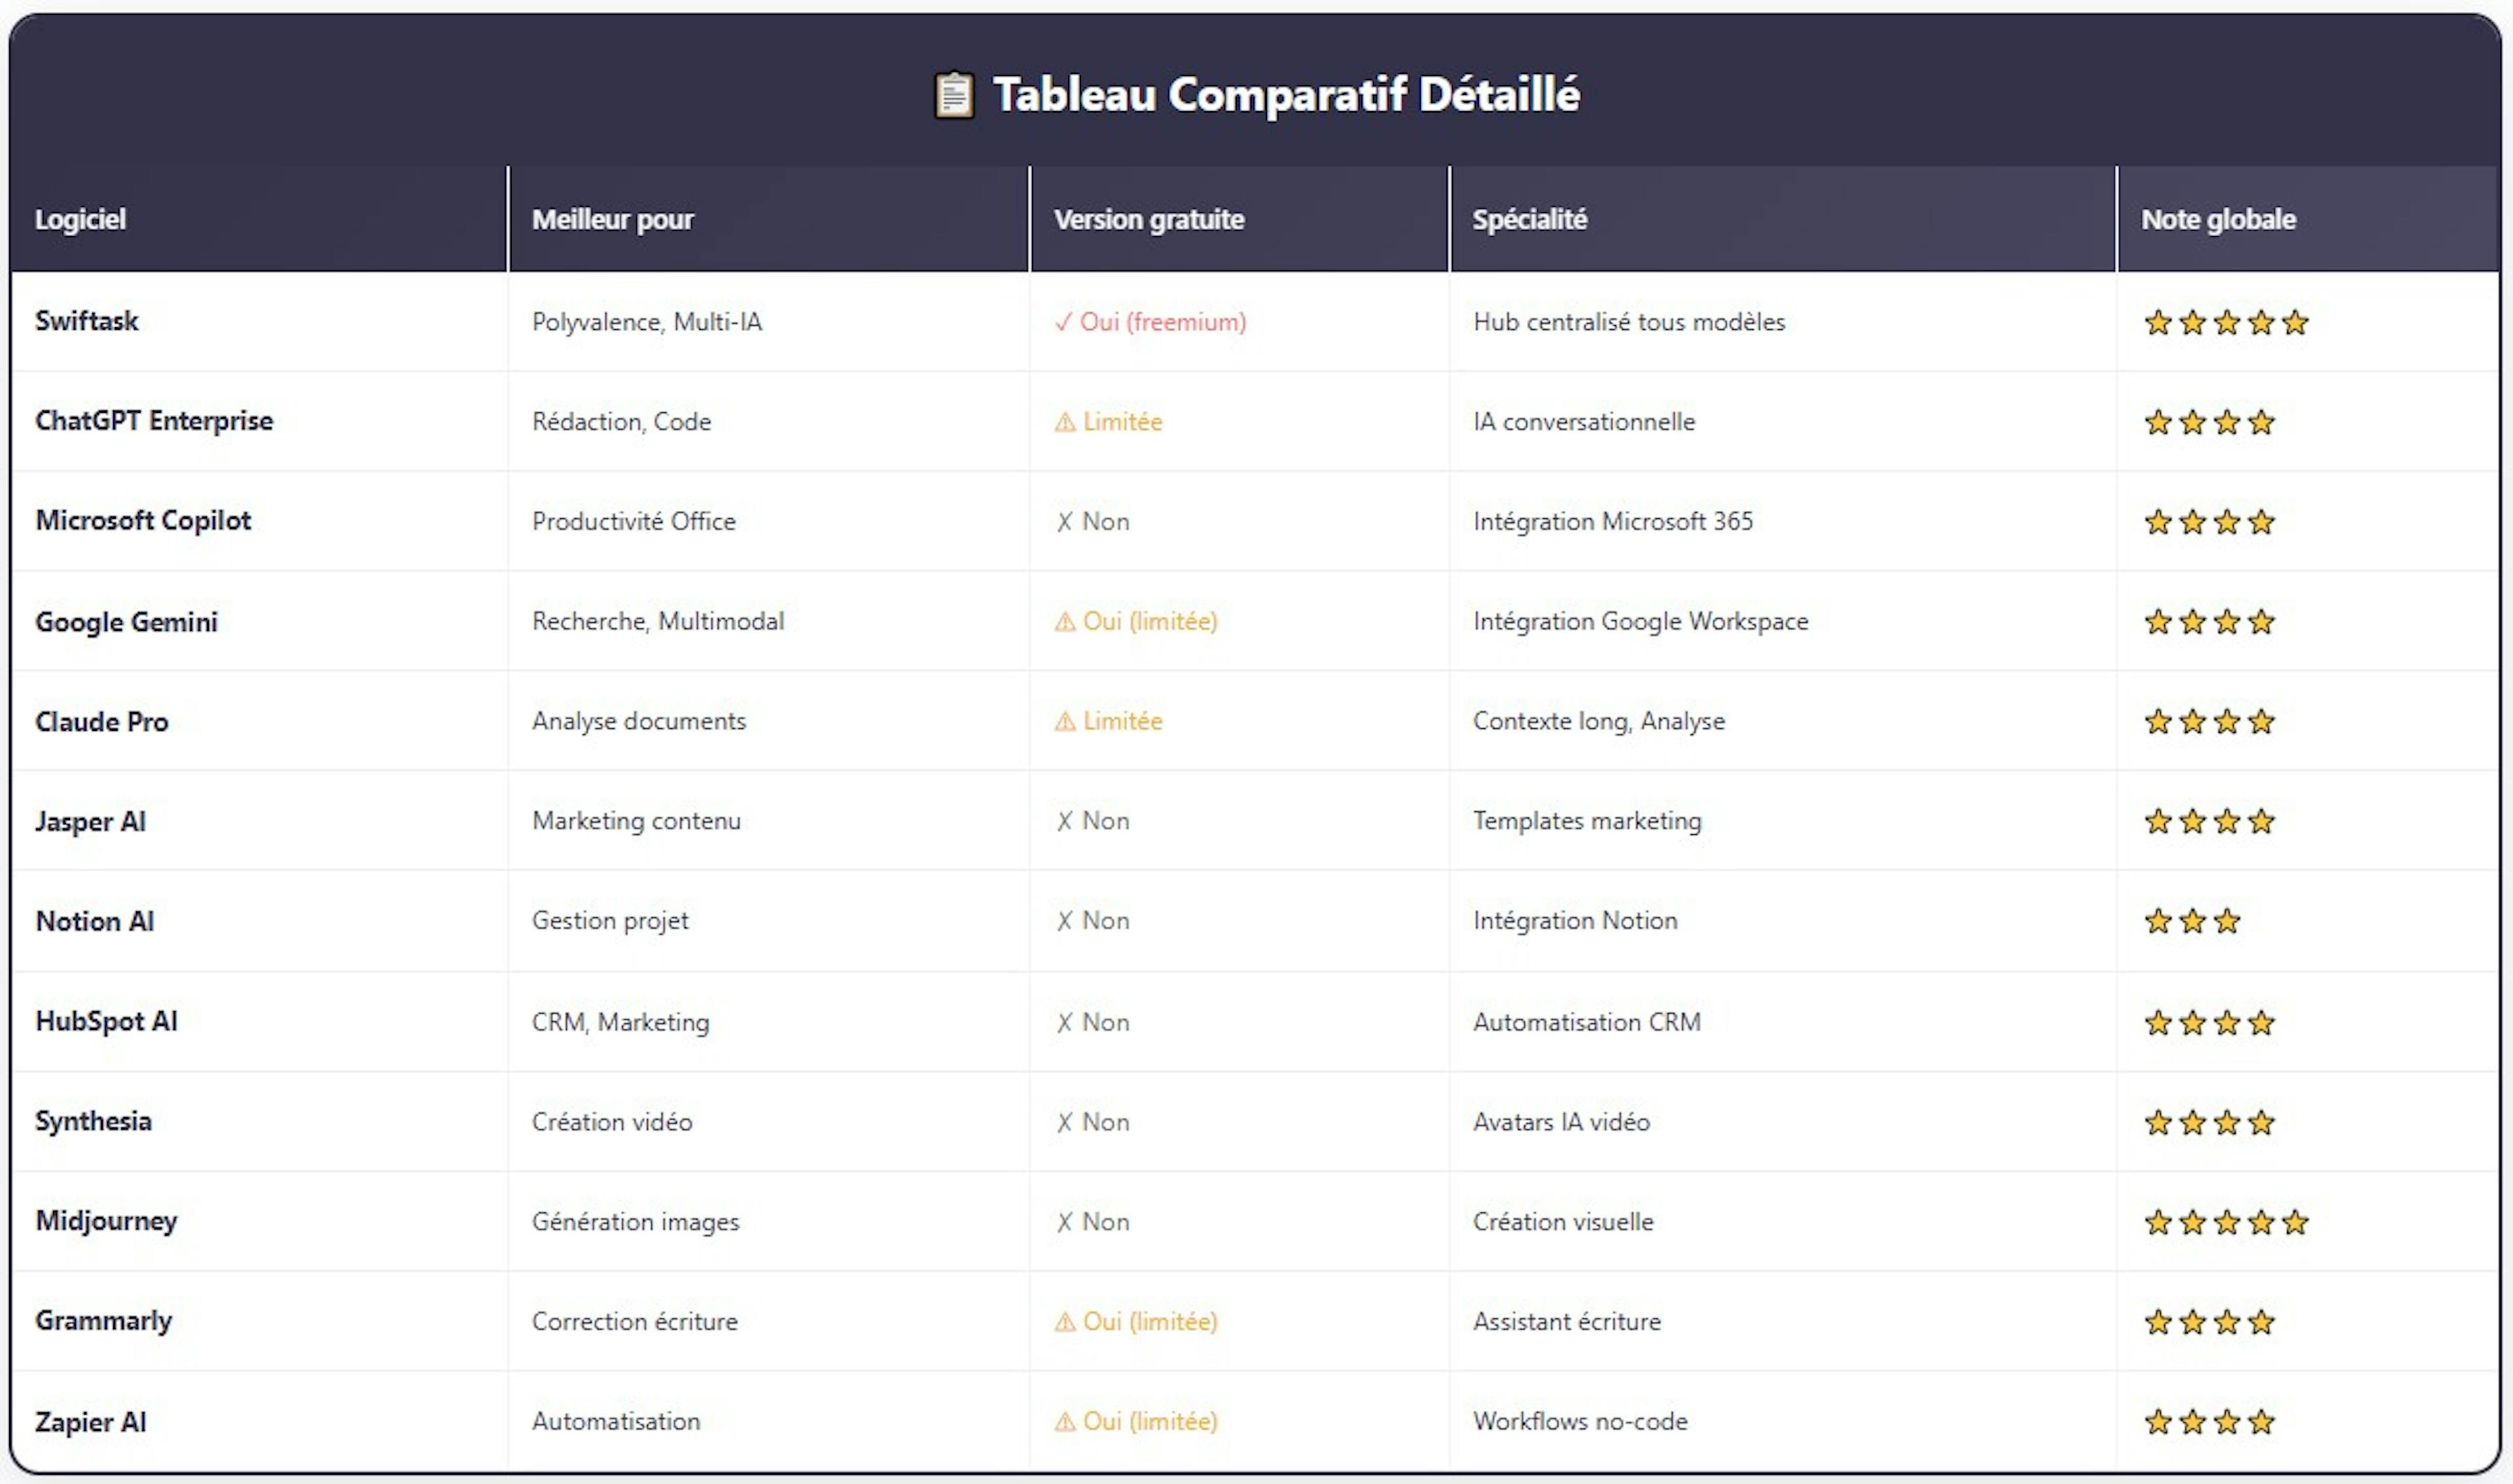Click the HubSpot AI name
The image size is (2513, 1484).
tap(106, 1021)
